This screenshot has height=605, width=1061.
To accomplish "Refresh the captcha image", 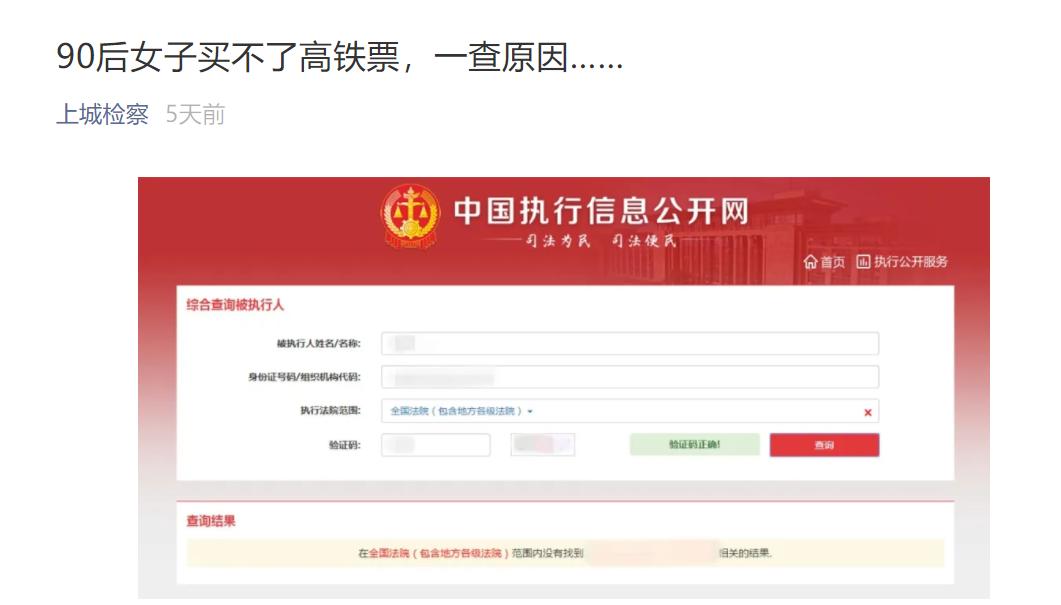I will 543,445.
